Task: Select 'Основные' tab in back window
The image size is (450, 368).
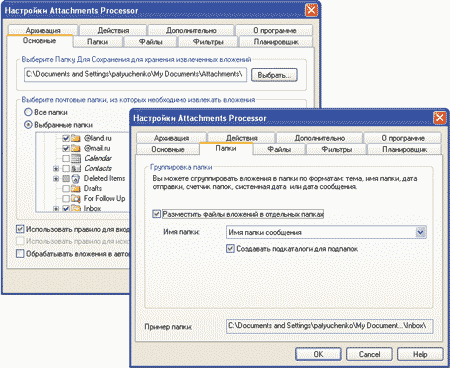Action: point(39,41)
